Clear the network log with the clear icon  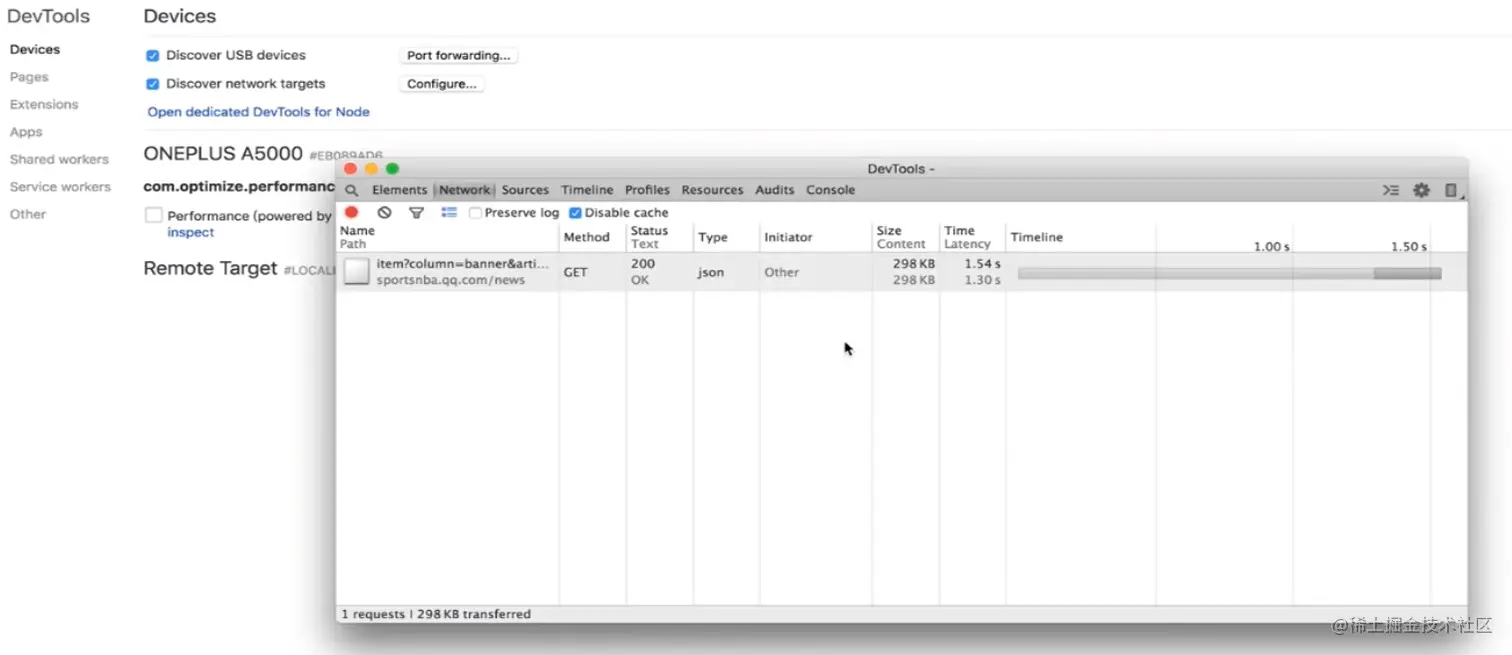(384, 212)
